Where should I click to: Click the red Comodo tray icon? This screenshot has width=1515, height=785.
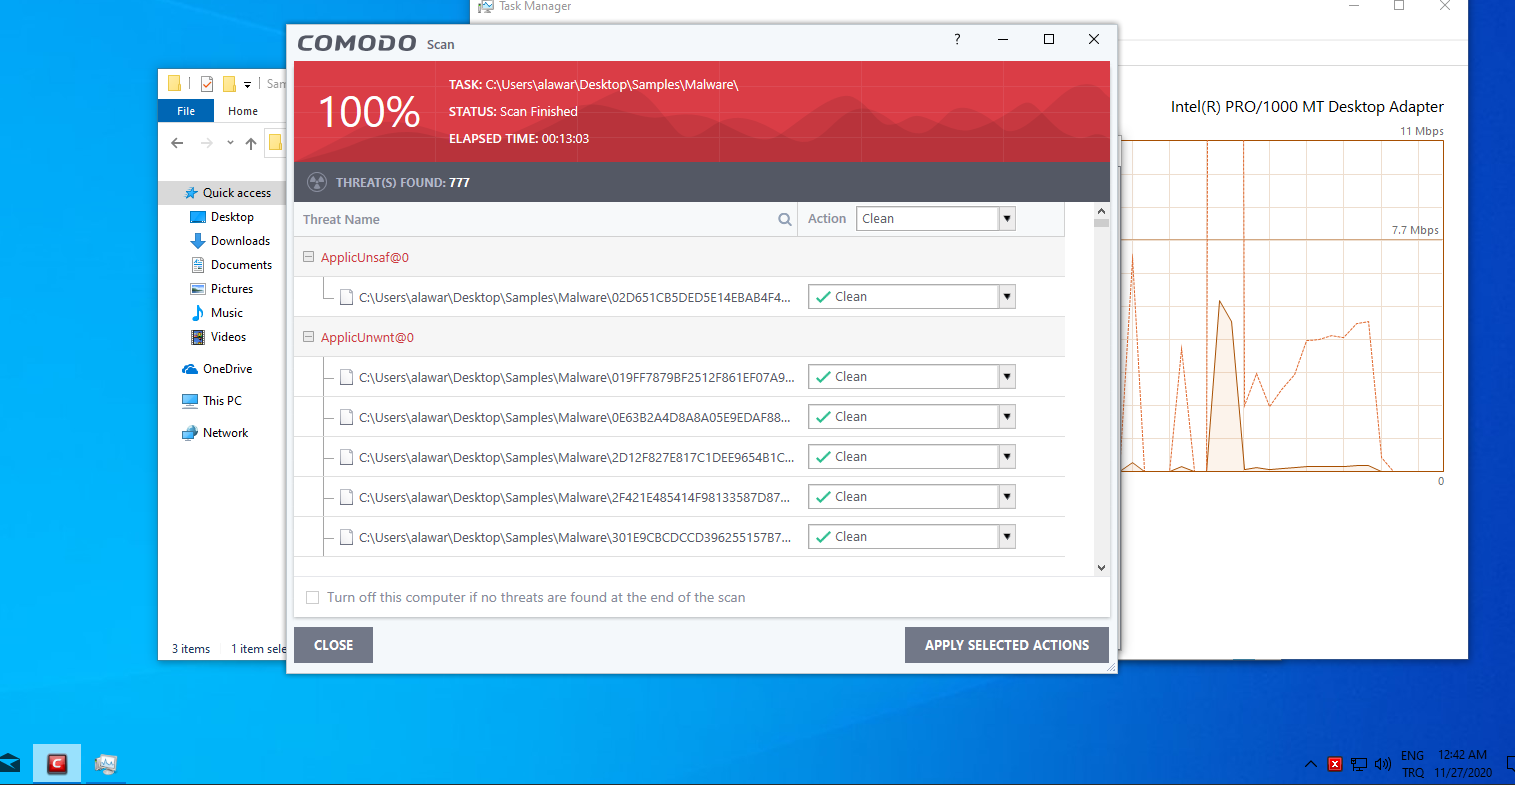[1334, 764]
